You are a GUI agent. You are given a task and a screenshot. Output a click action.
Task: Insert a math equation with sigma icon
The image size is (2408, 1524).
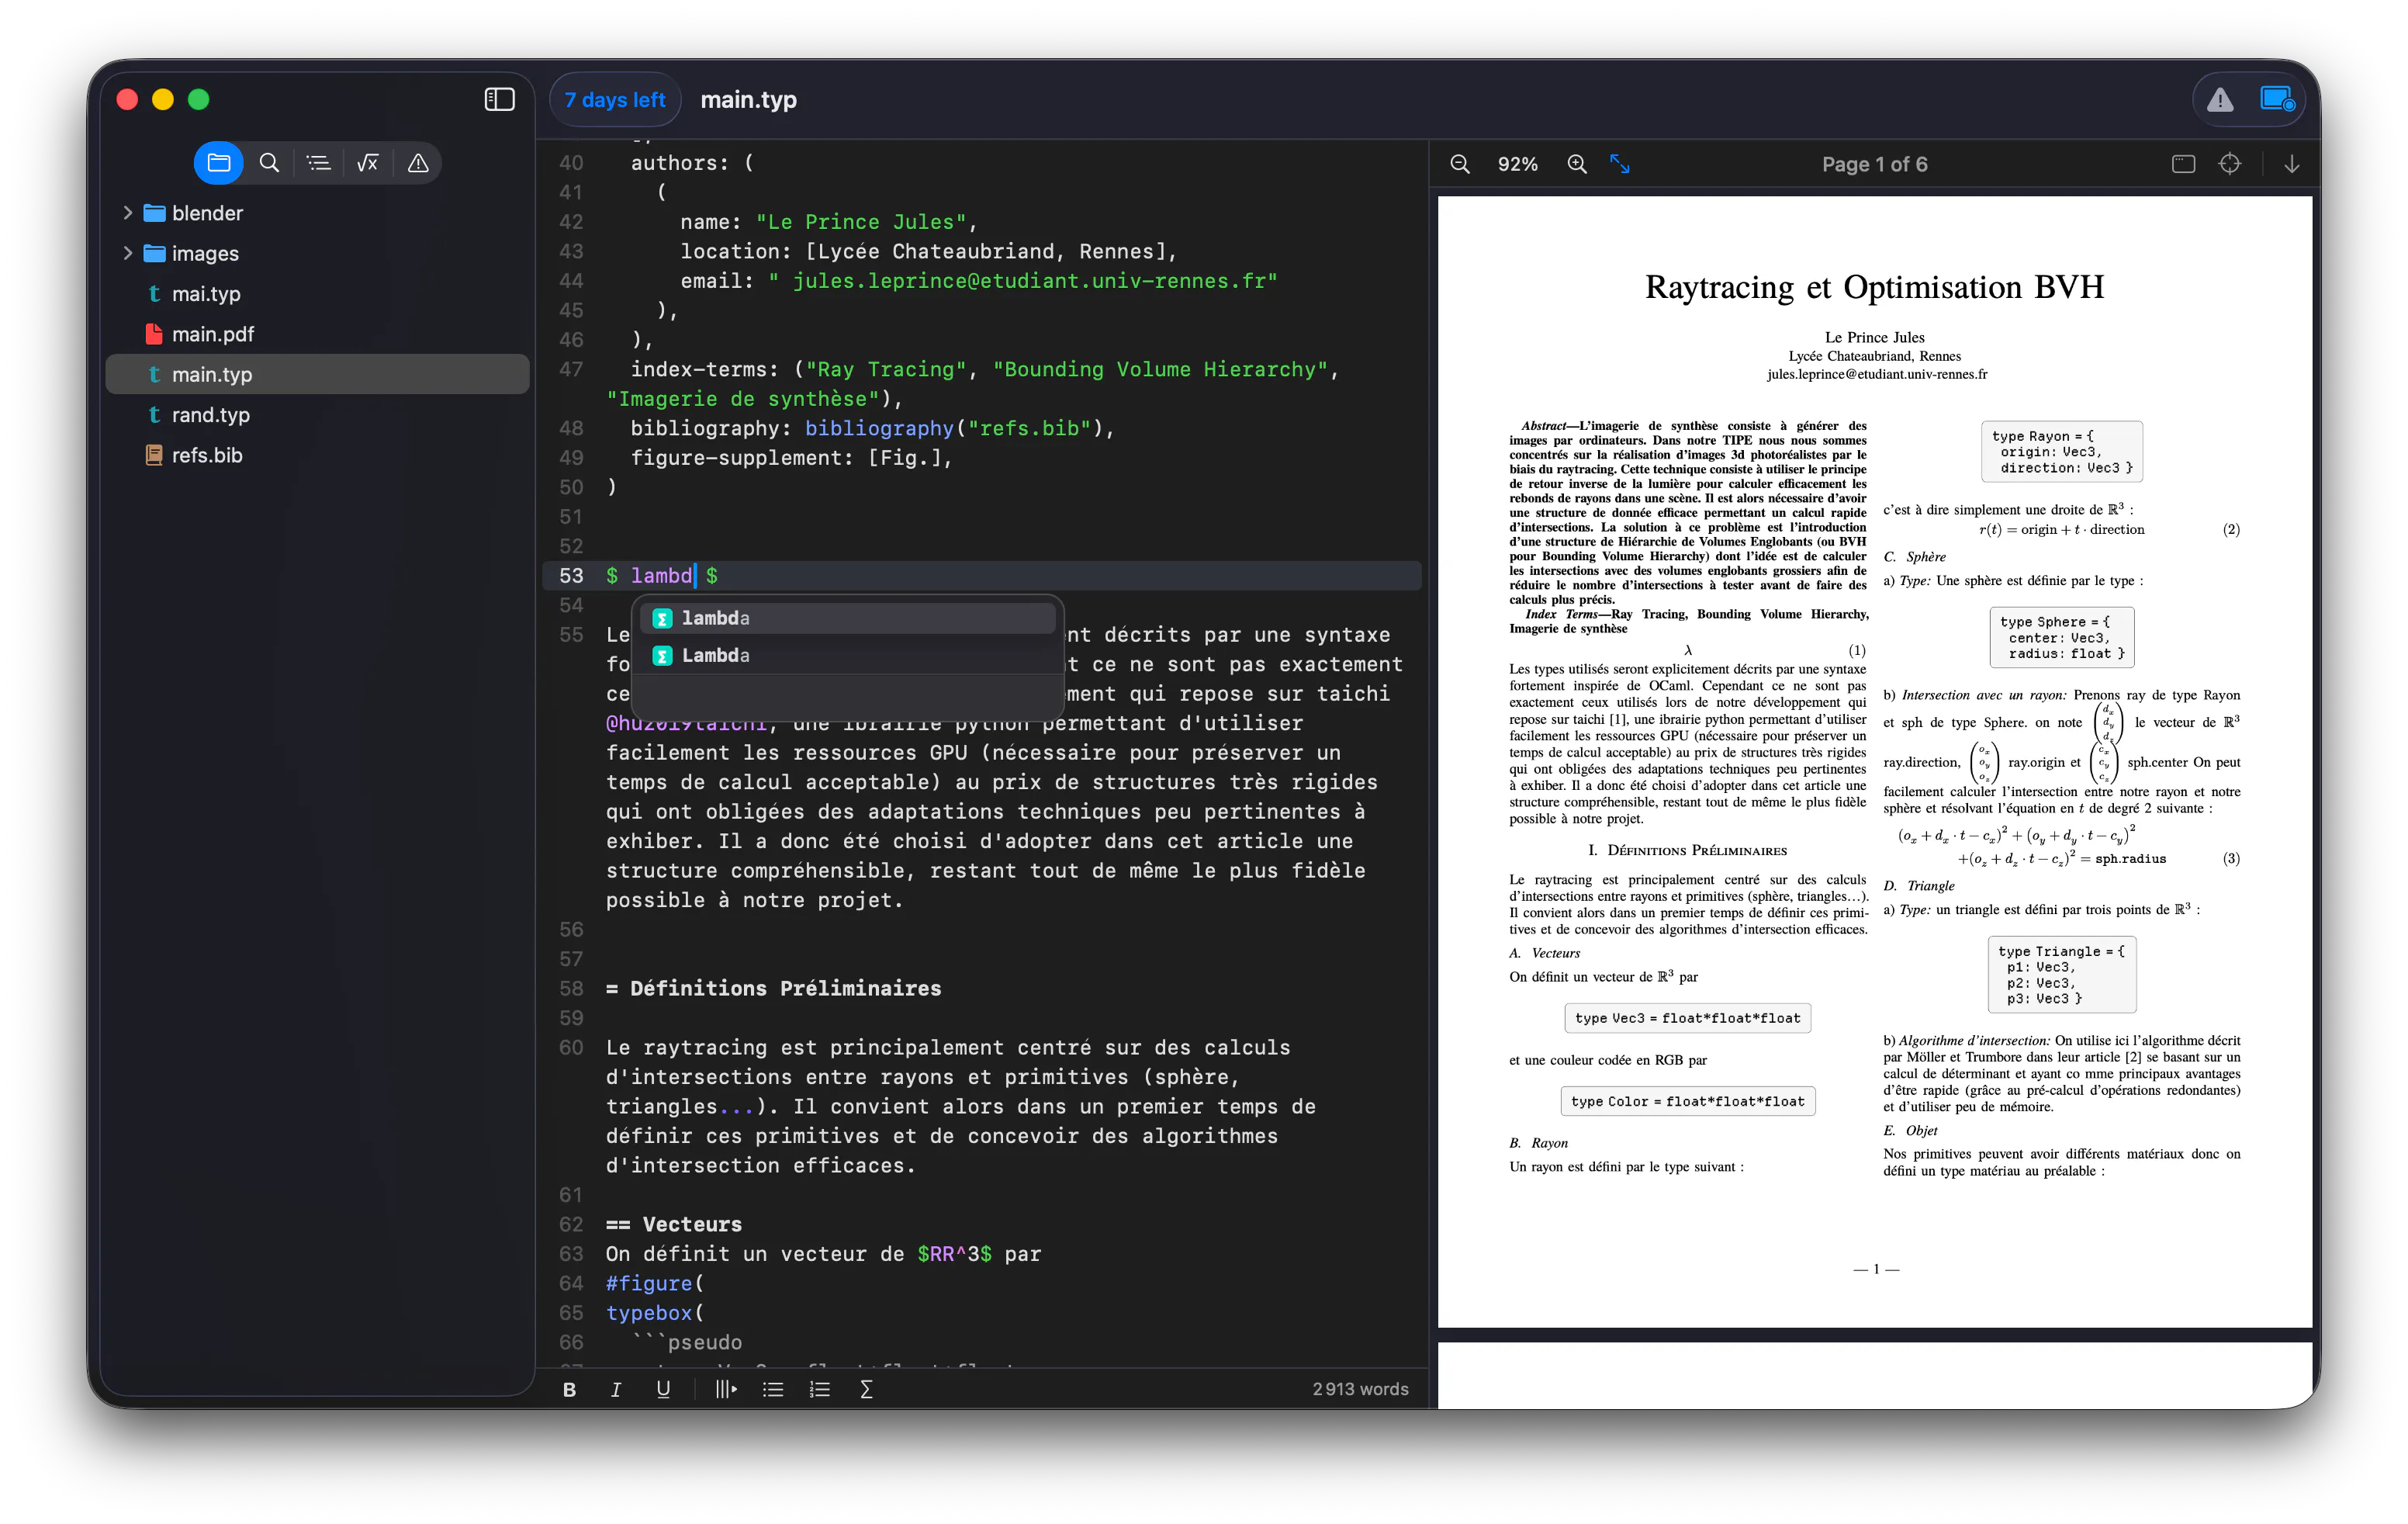click(866, 1389)
